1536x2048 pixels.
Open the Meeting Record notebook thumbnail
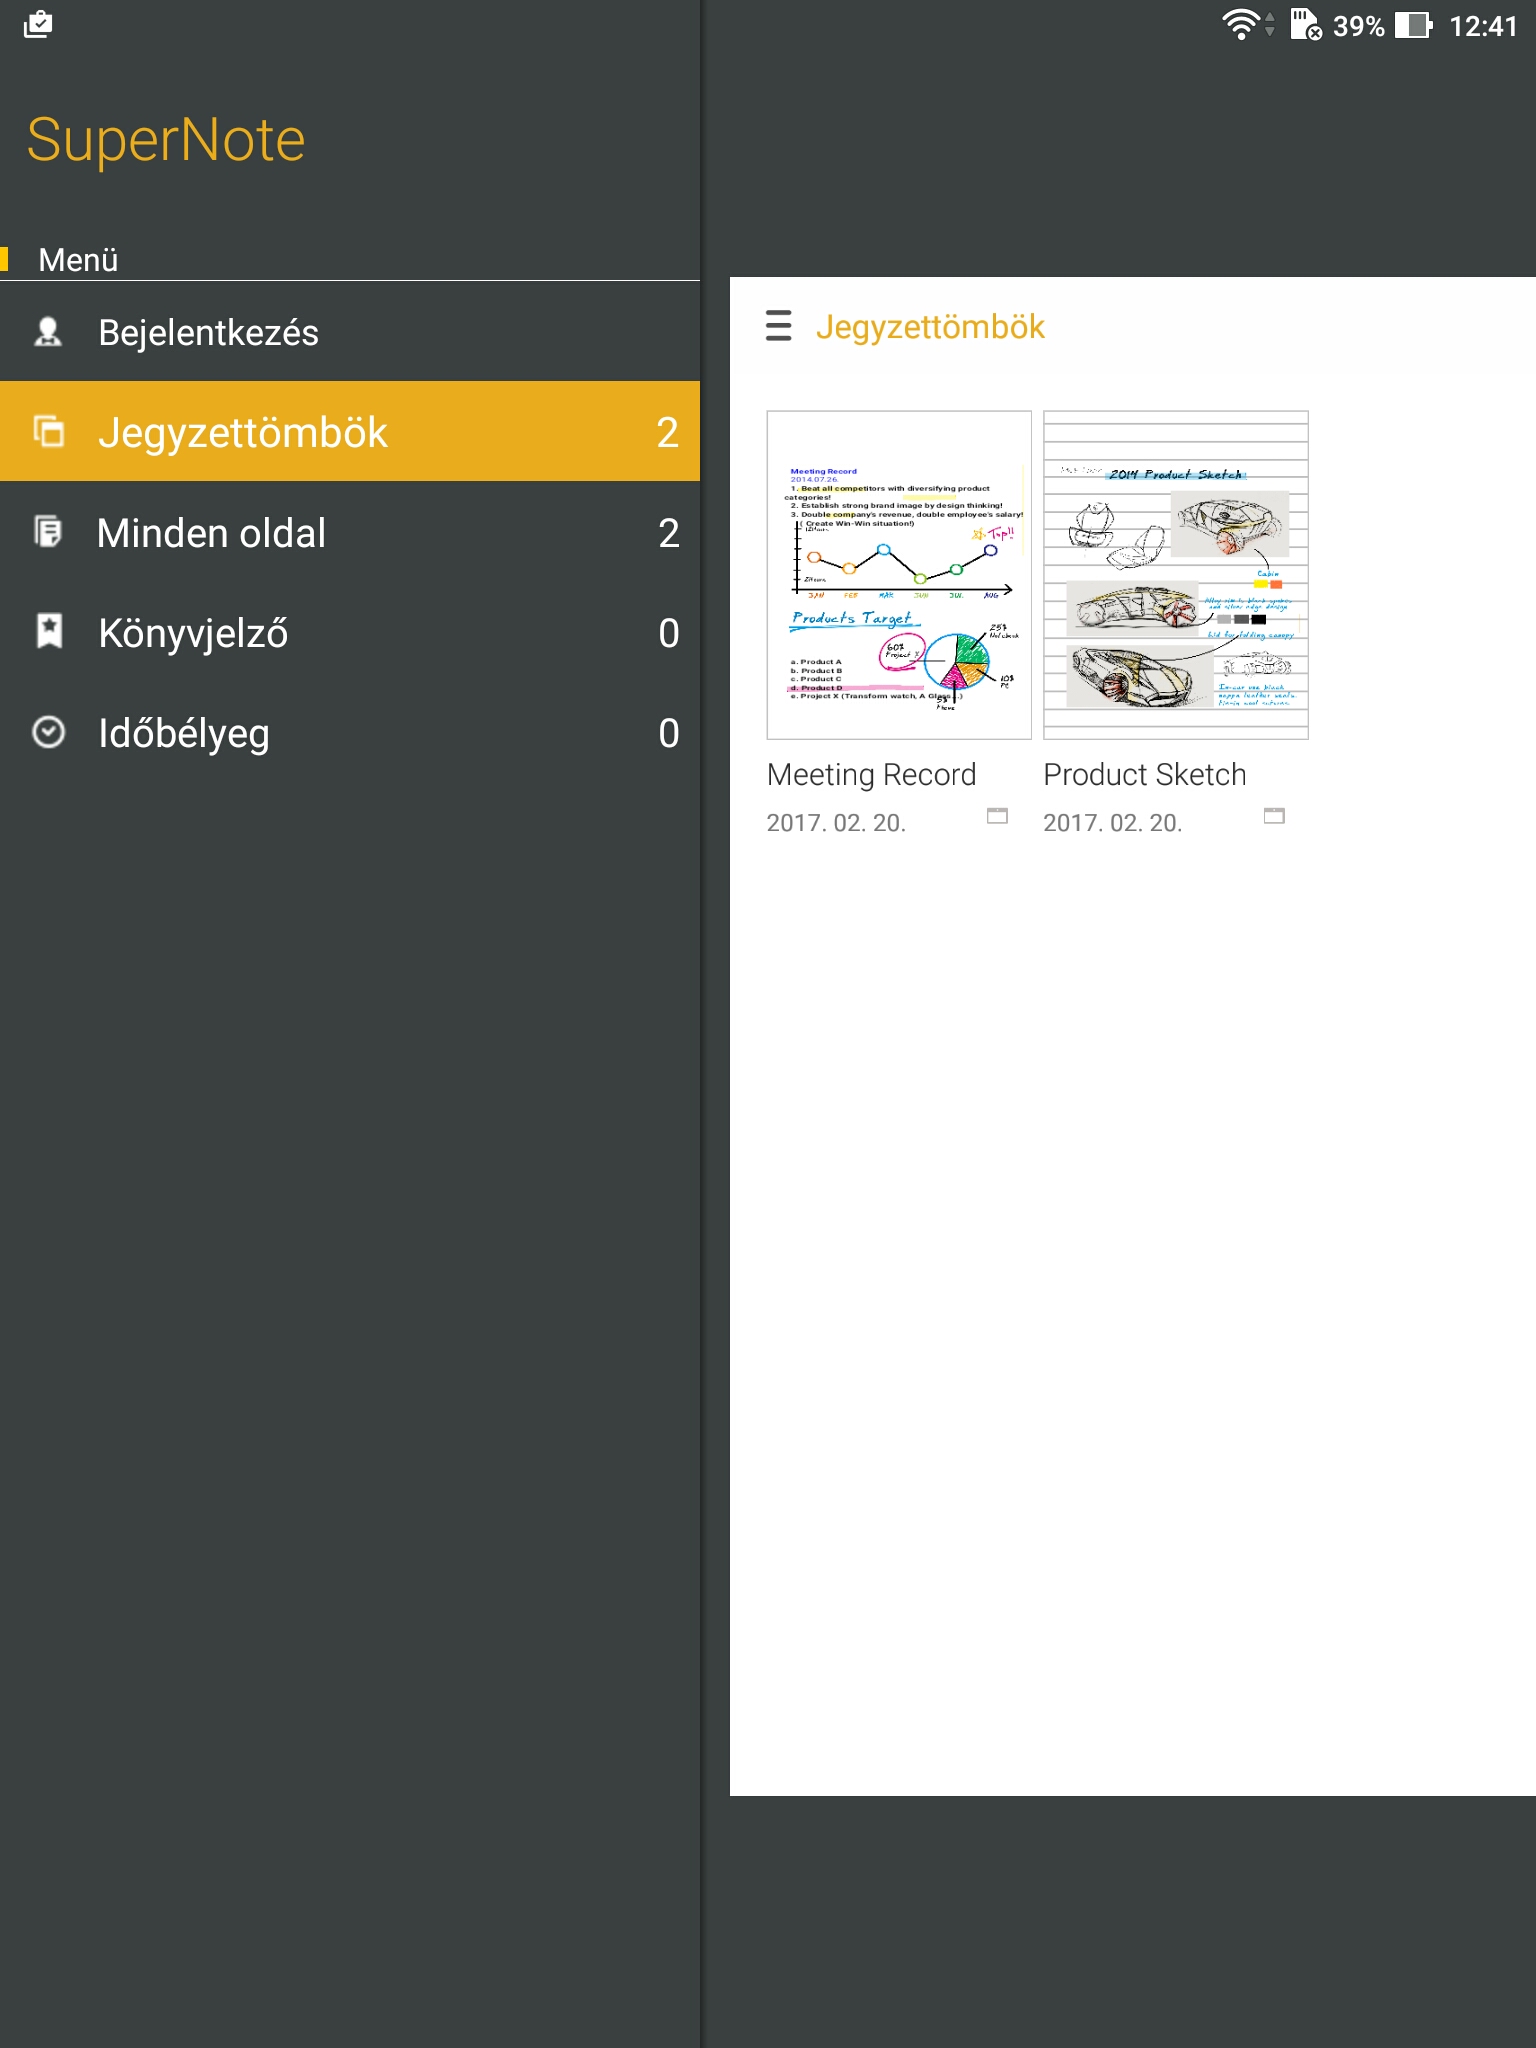pyautogui.click(x=899, y=575)
